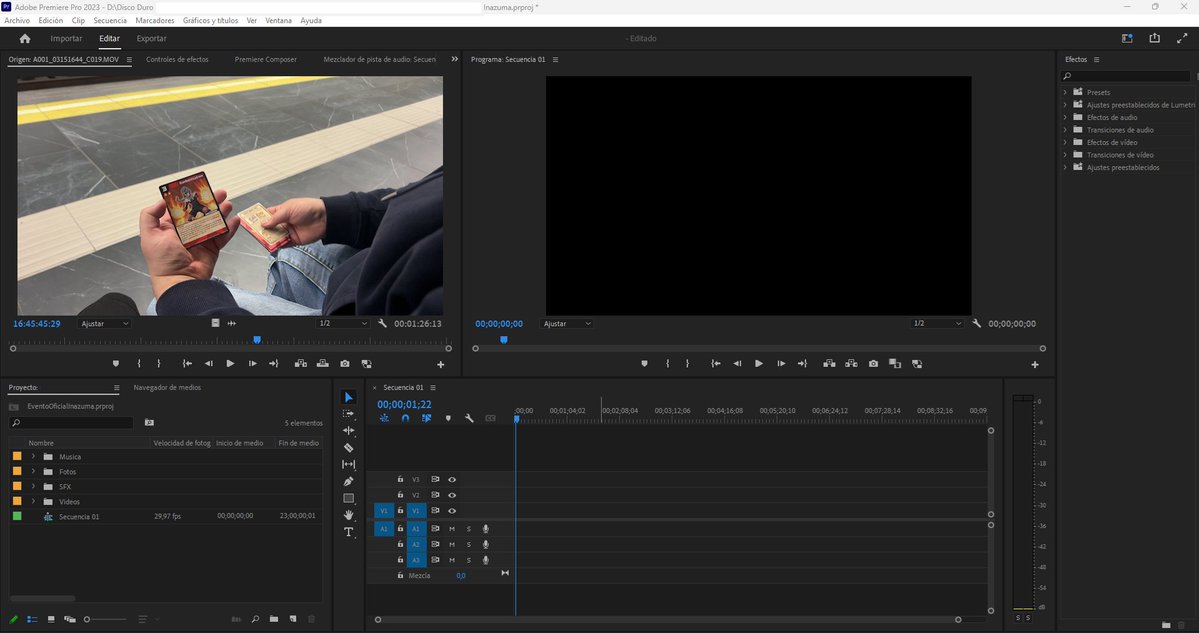Screen dimensions: 1199x633
Task: Switch to Controles de efectos tab
Action: pos(177,59)
